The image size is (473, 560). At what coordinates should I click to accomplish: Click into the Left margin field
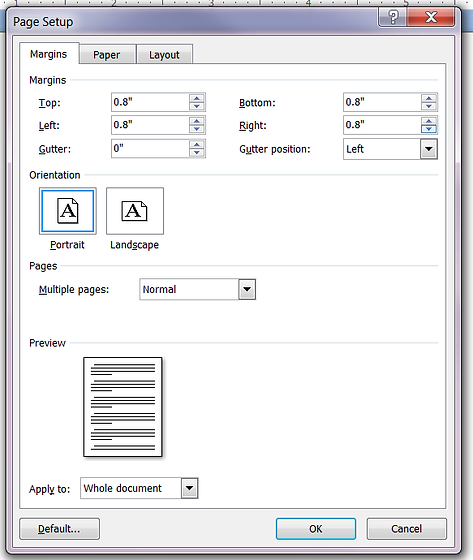[150, 125]
